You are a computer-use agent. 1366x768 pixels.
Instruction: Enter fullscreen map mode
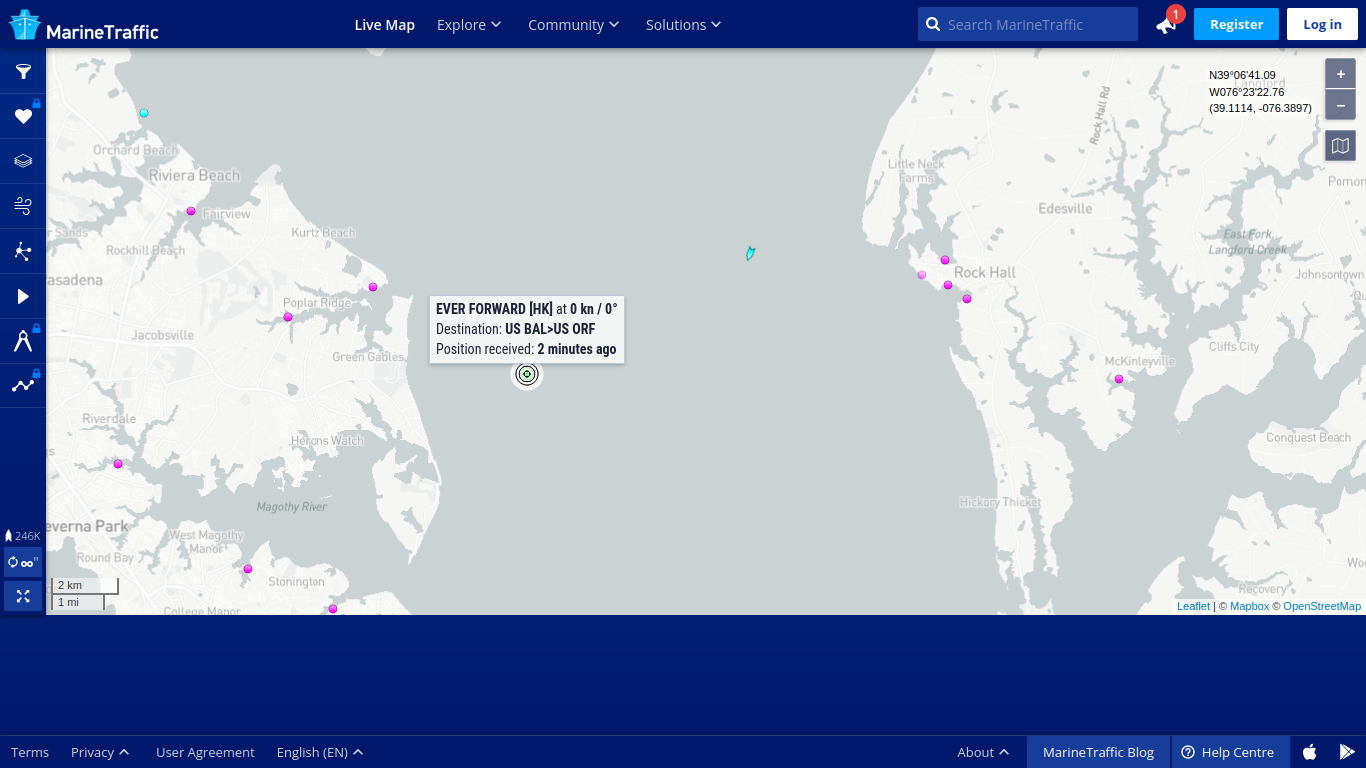23,596
